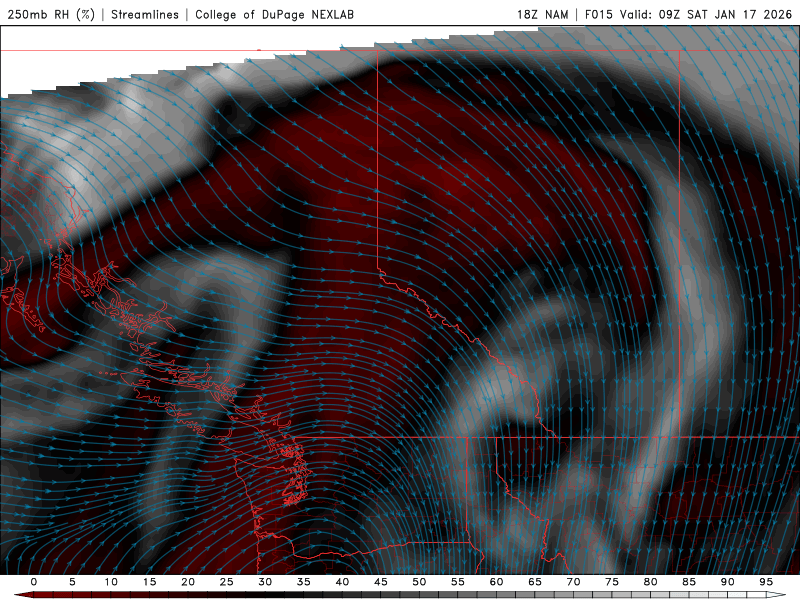Click the colorbar label reading 85

point(689,582)
